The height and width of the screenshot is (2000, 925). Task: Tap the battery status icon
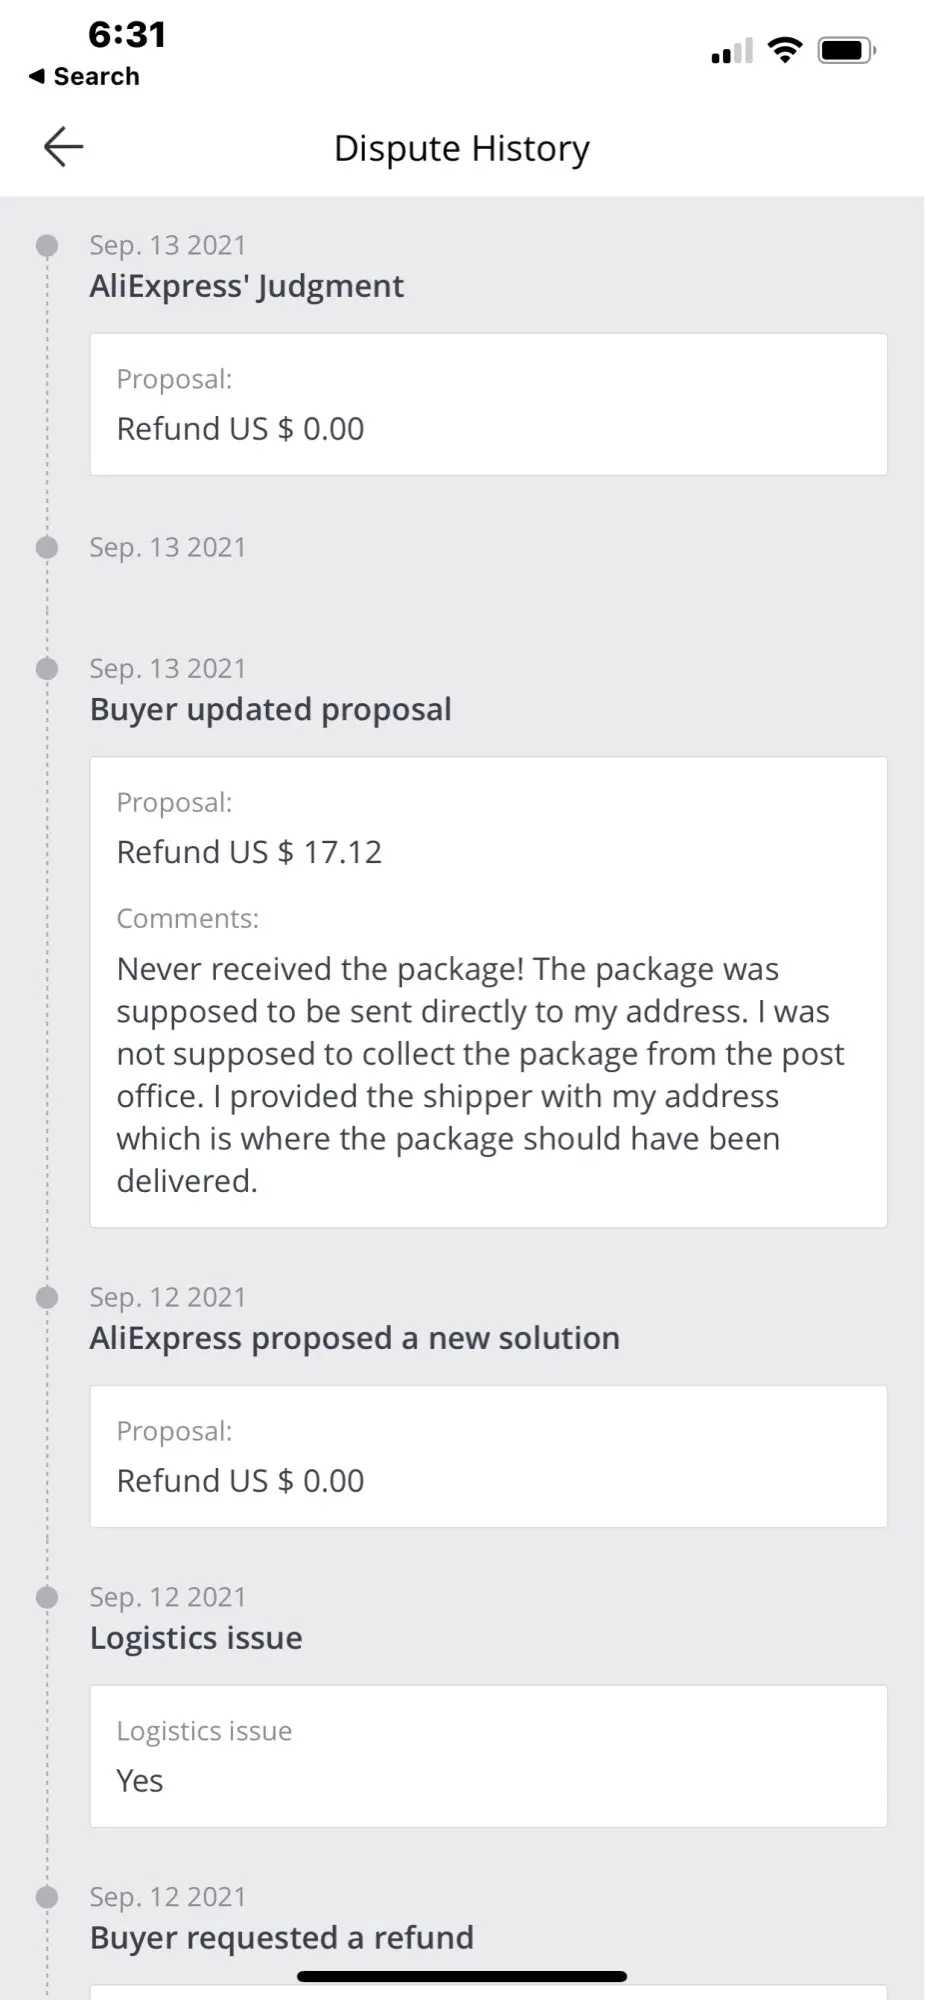coord(847,50)
